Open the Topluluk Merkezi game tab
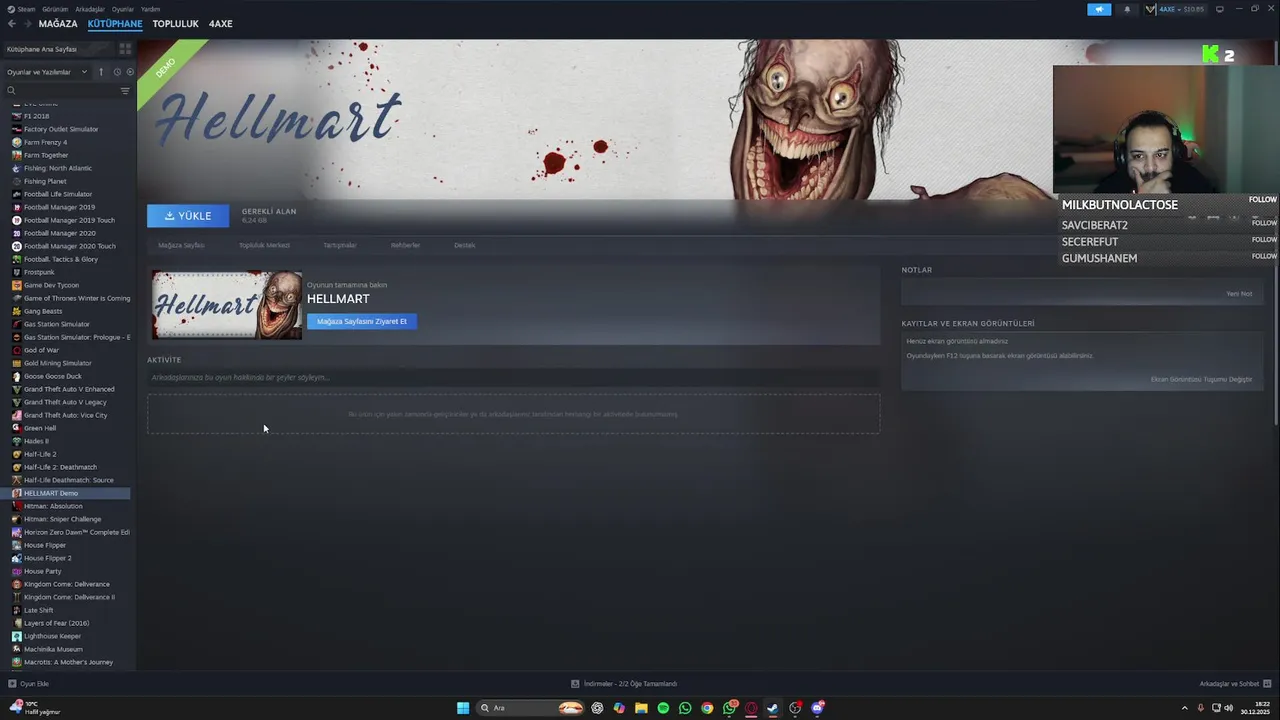The image size is (1280, 720). coord(264,245)
